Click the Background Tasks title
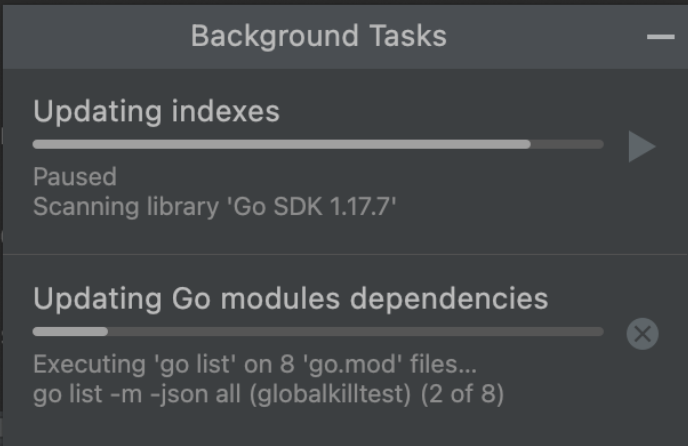 tap(318, 37)
